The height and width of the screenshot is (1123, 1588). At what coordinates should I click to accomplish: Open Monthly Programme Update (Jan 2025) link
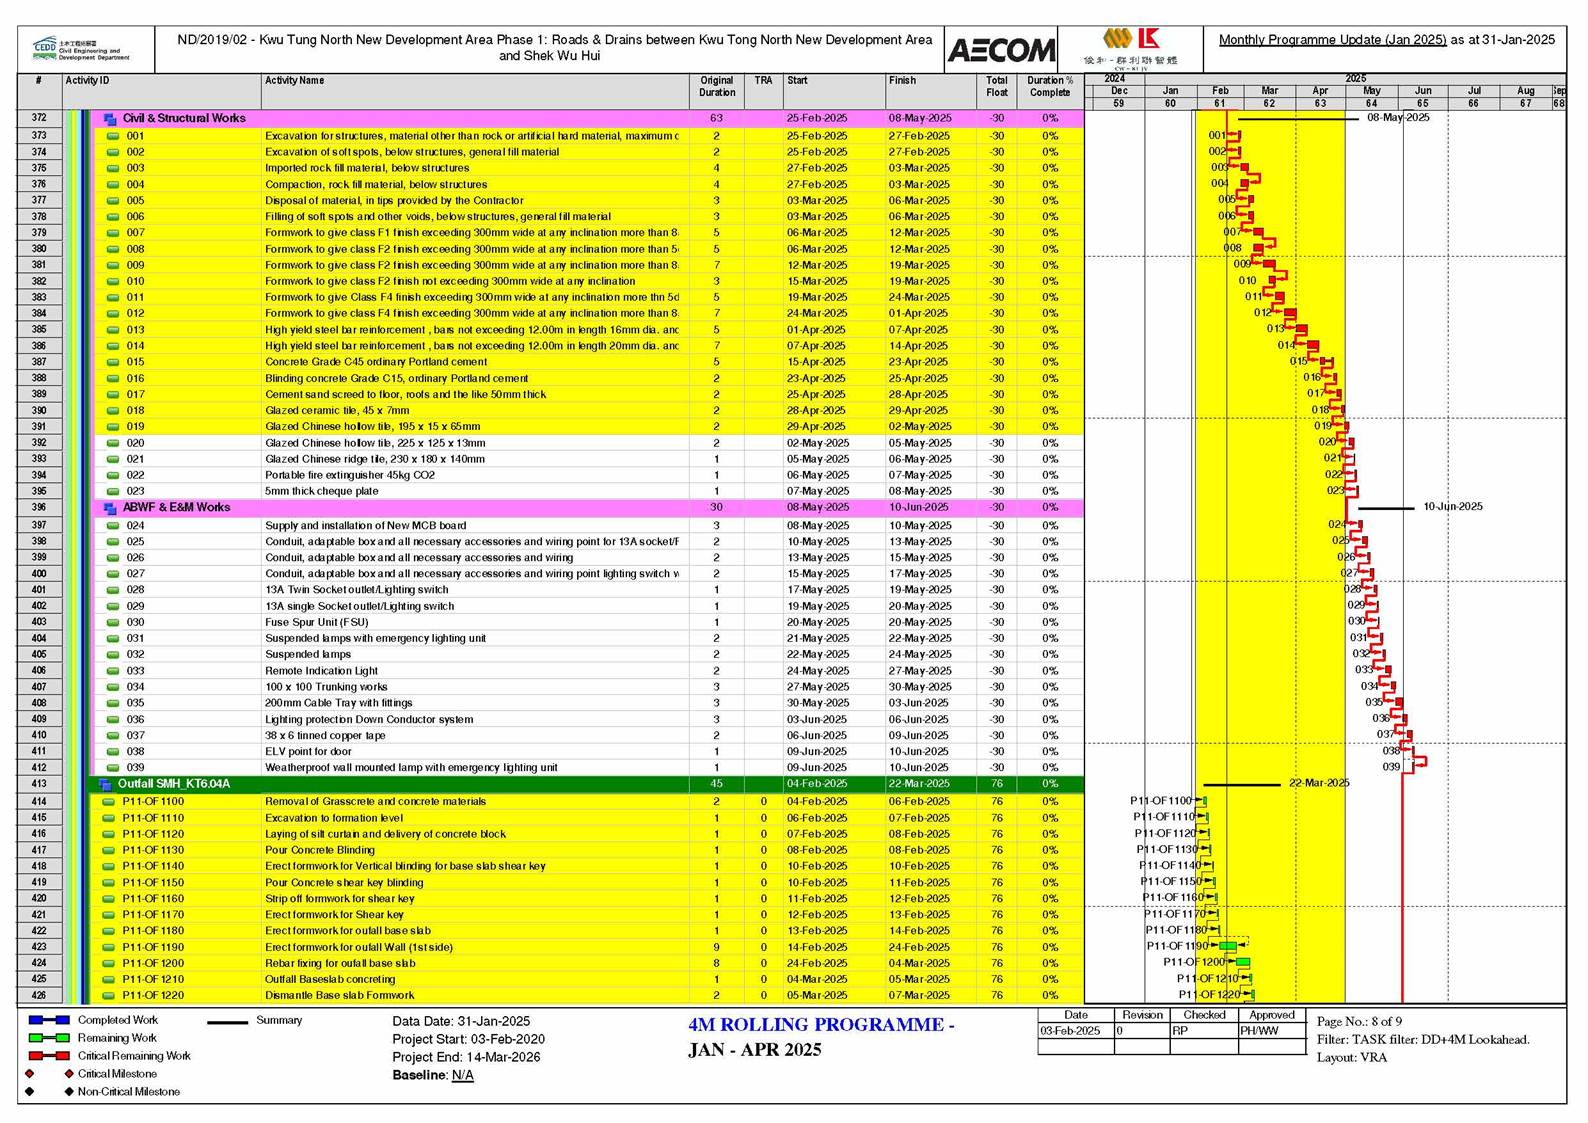point(1332,40)
